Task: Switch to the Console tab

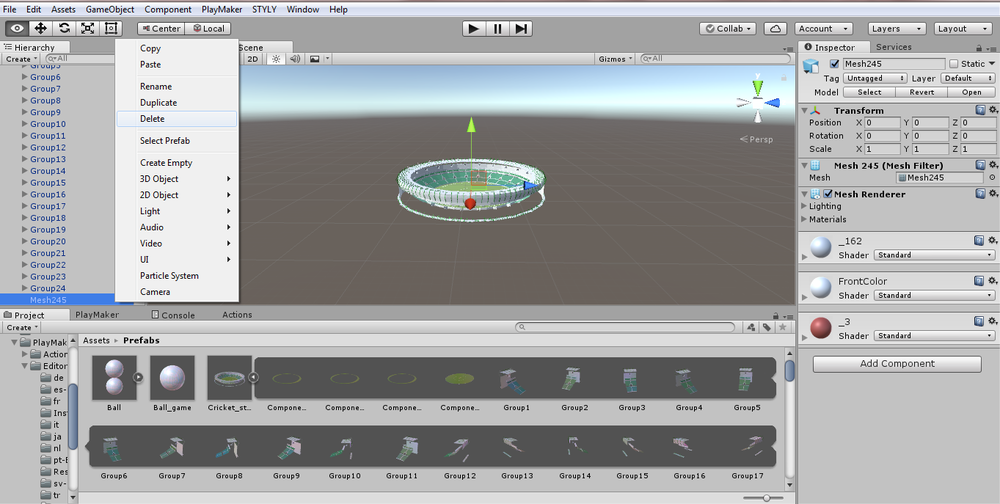Action: pyautogui.click(x=173, y=315)
